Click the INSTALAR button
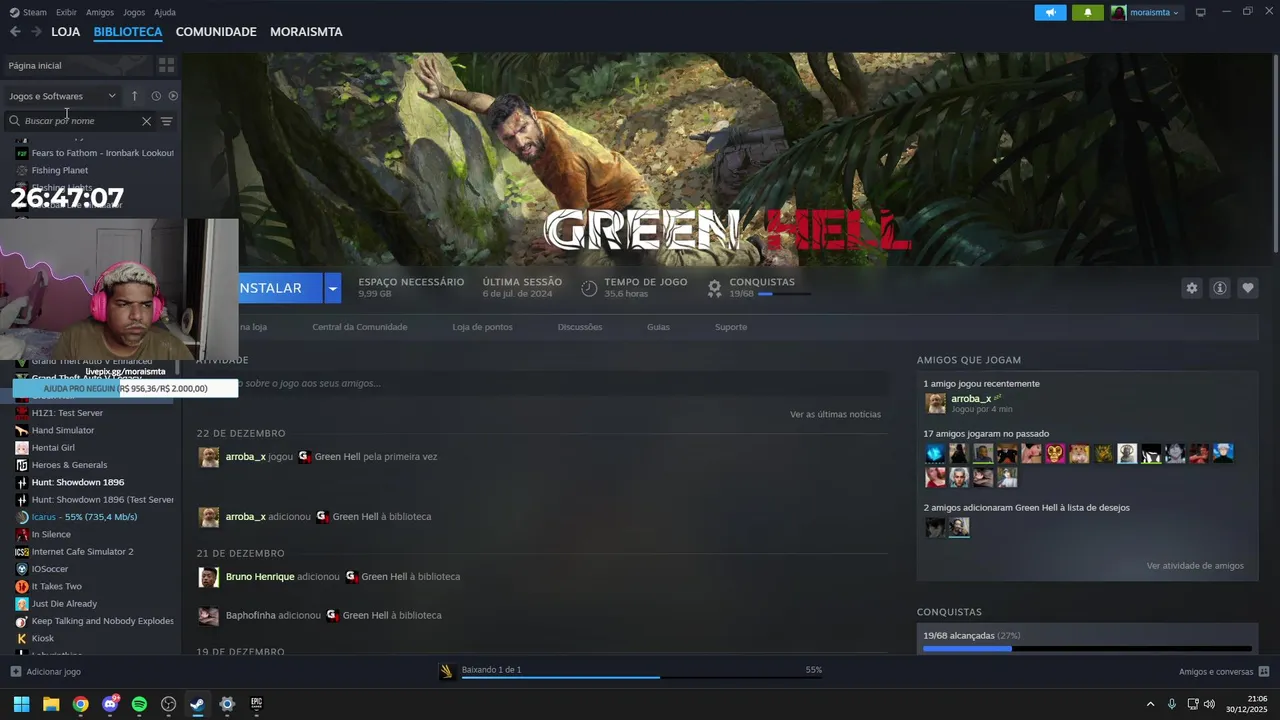 tap(281, 288)
